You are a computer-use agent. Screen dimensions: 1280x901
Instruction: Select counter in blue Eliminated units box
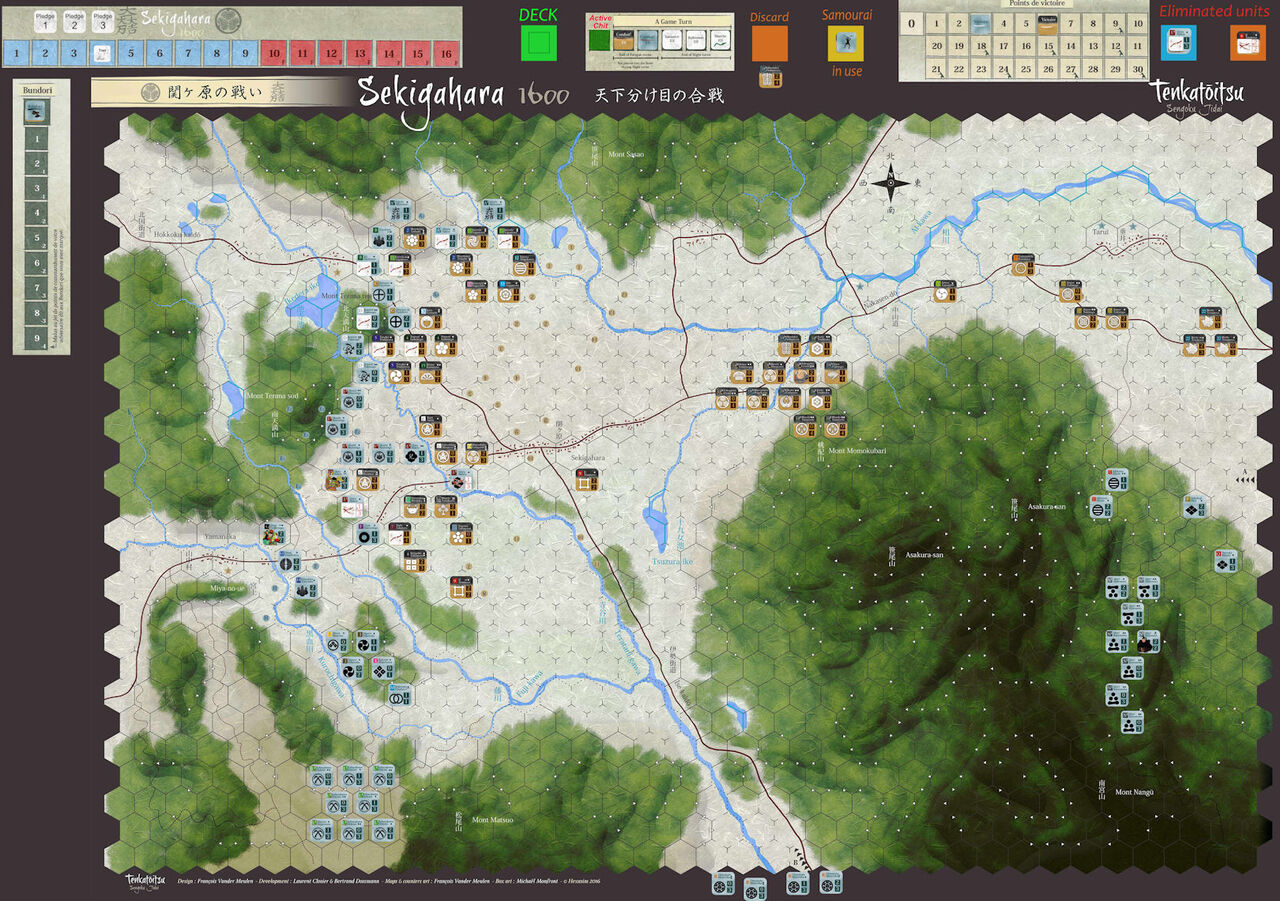coord(1179,42)
